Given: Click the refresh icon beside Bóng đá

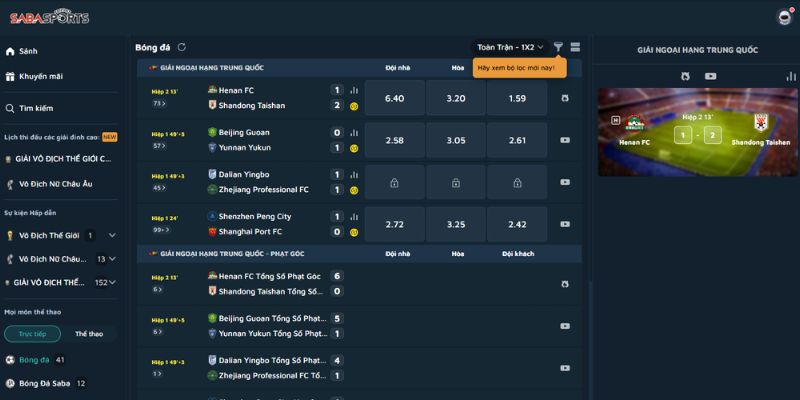Looking at the screenshot, I should [182, 47].
